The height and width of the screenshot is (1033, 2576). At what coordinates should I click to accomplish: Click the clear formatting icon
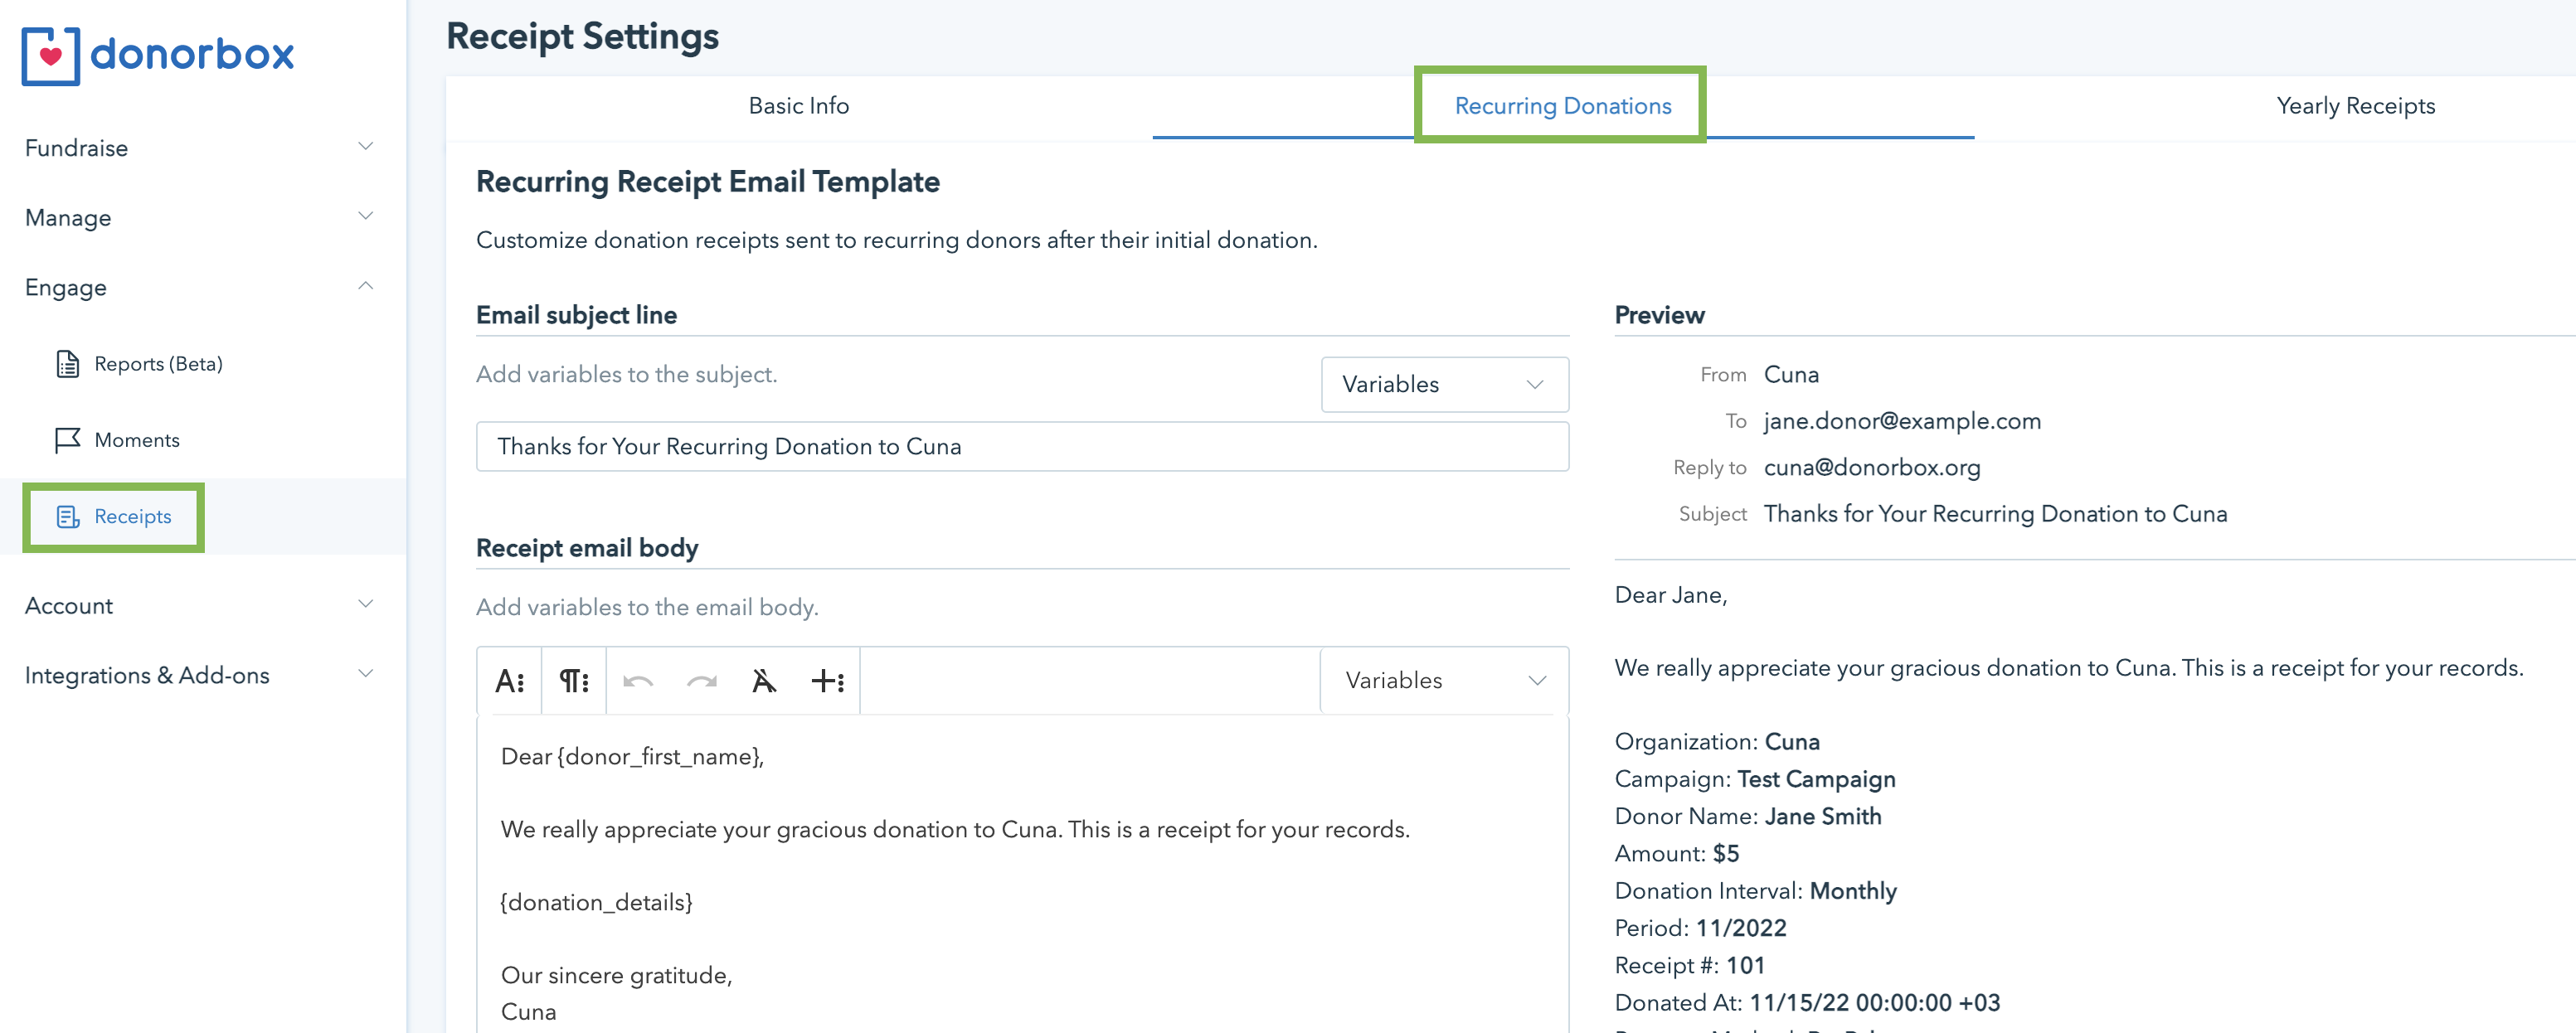(x=764, y=681)
